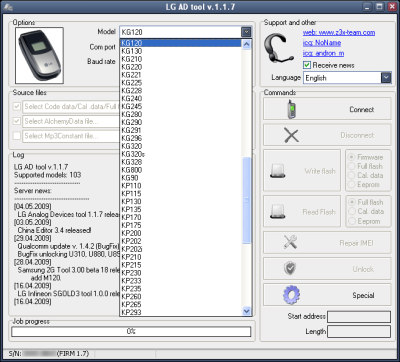Click the Special button label
Image resolution: width=400 pixels, height=362 pixels.
tap(363, 295)
